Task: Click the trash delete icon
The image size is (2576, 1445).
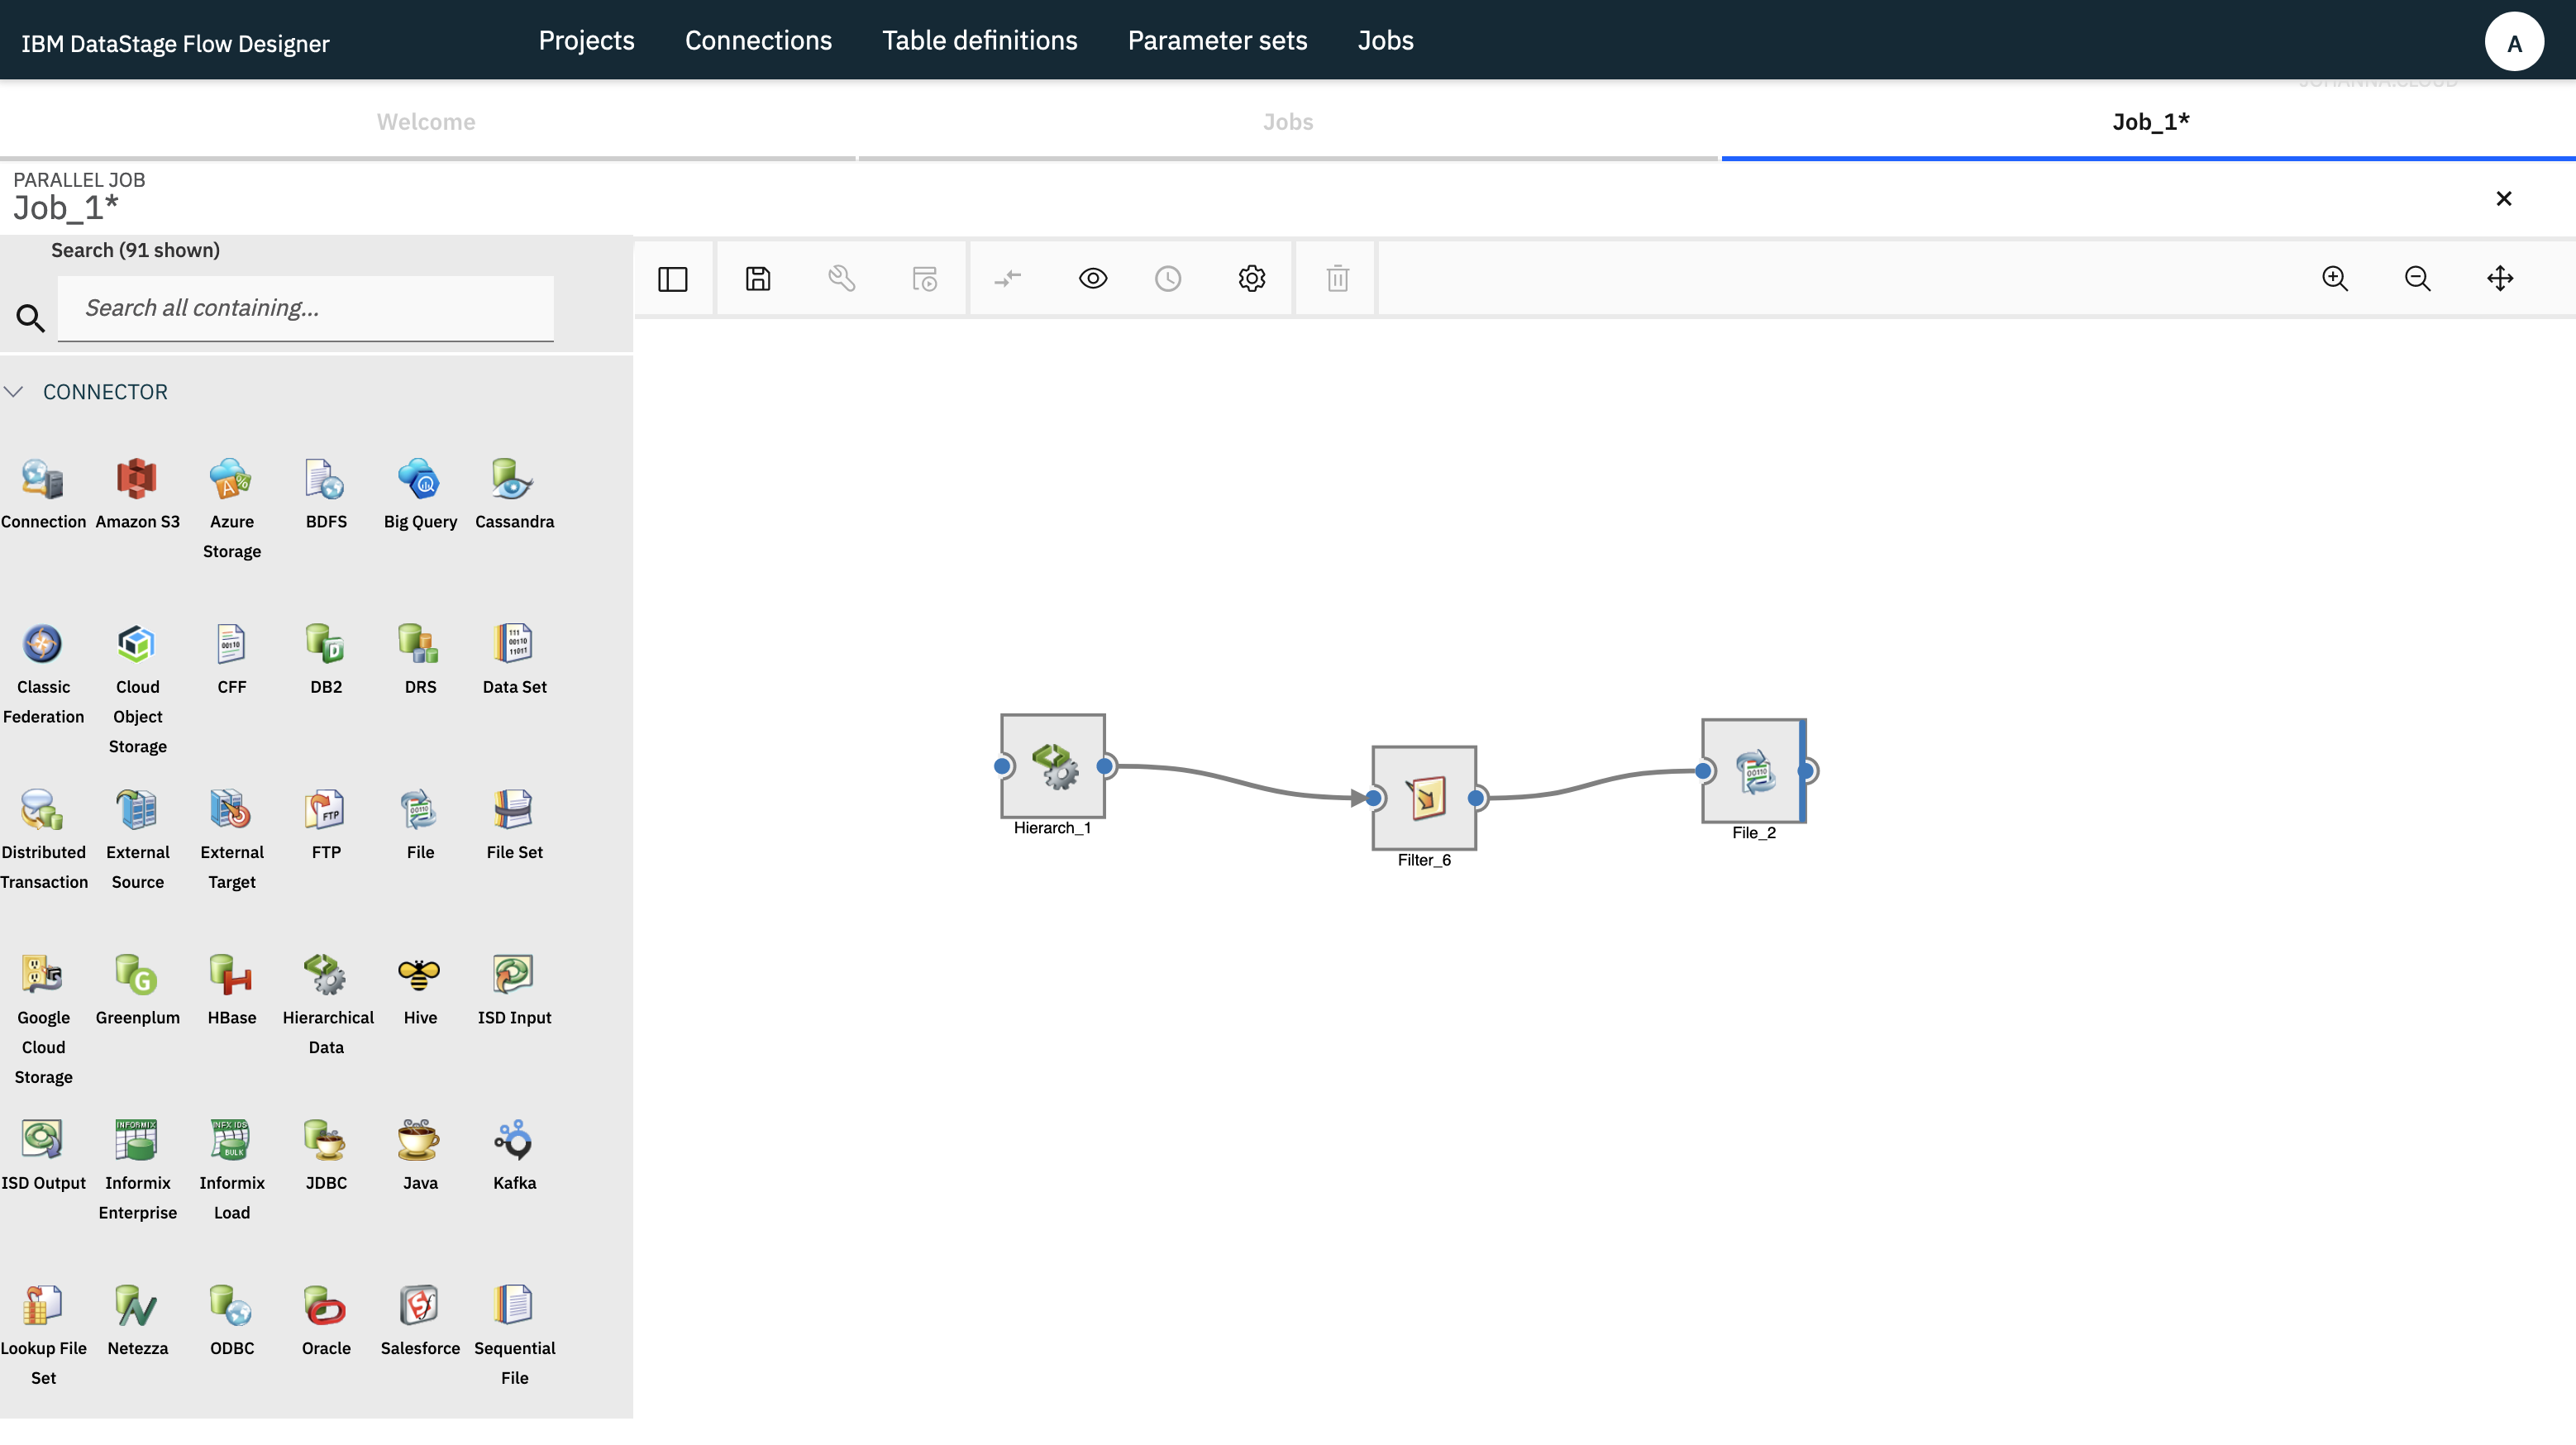Action: click(1338, 278)
